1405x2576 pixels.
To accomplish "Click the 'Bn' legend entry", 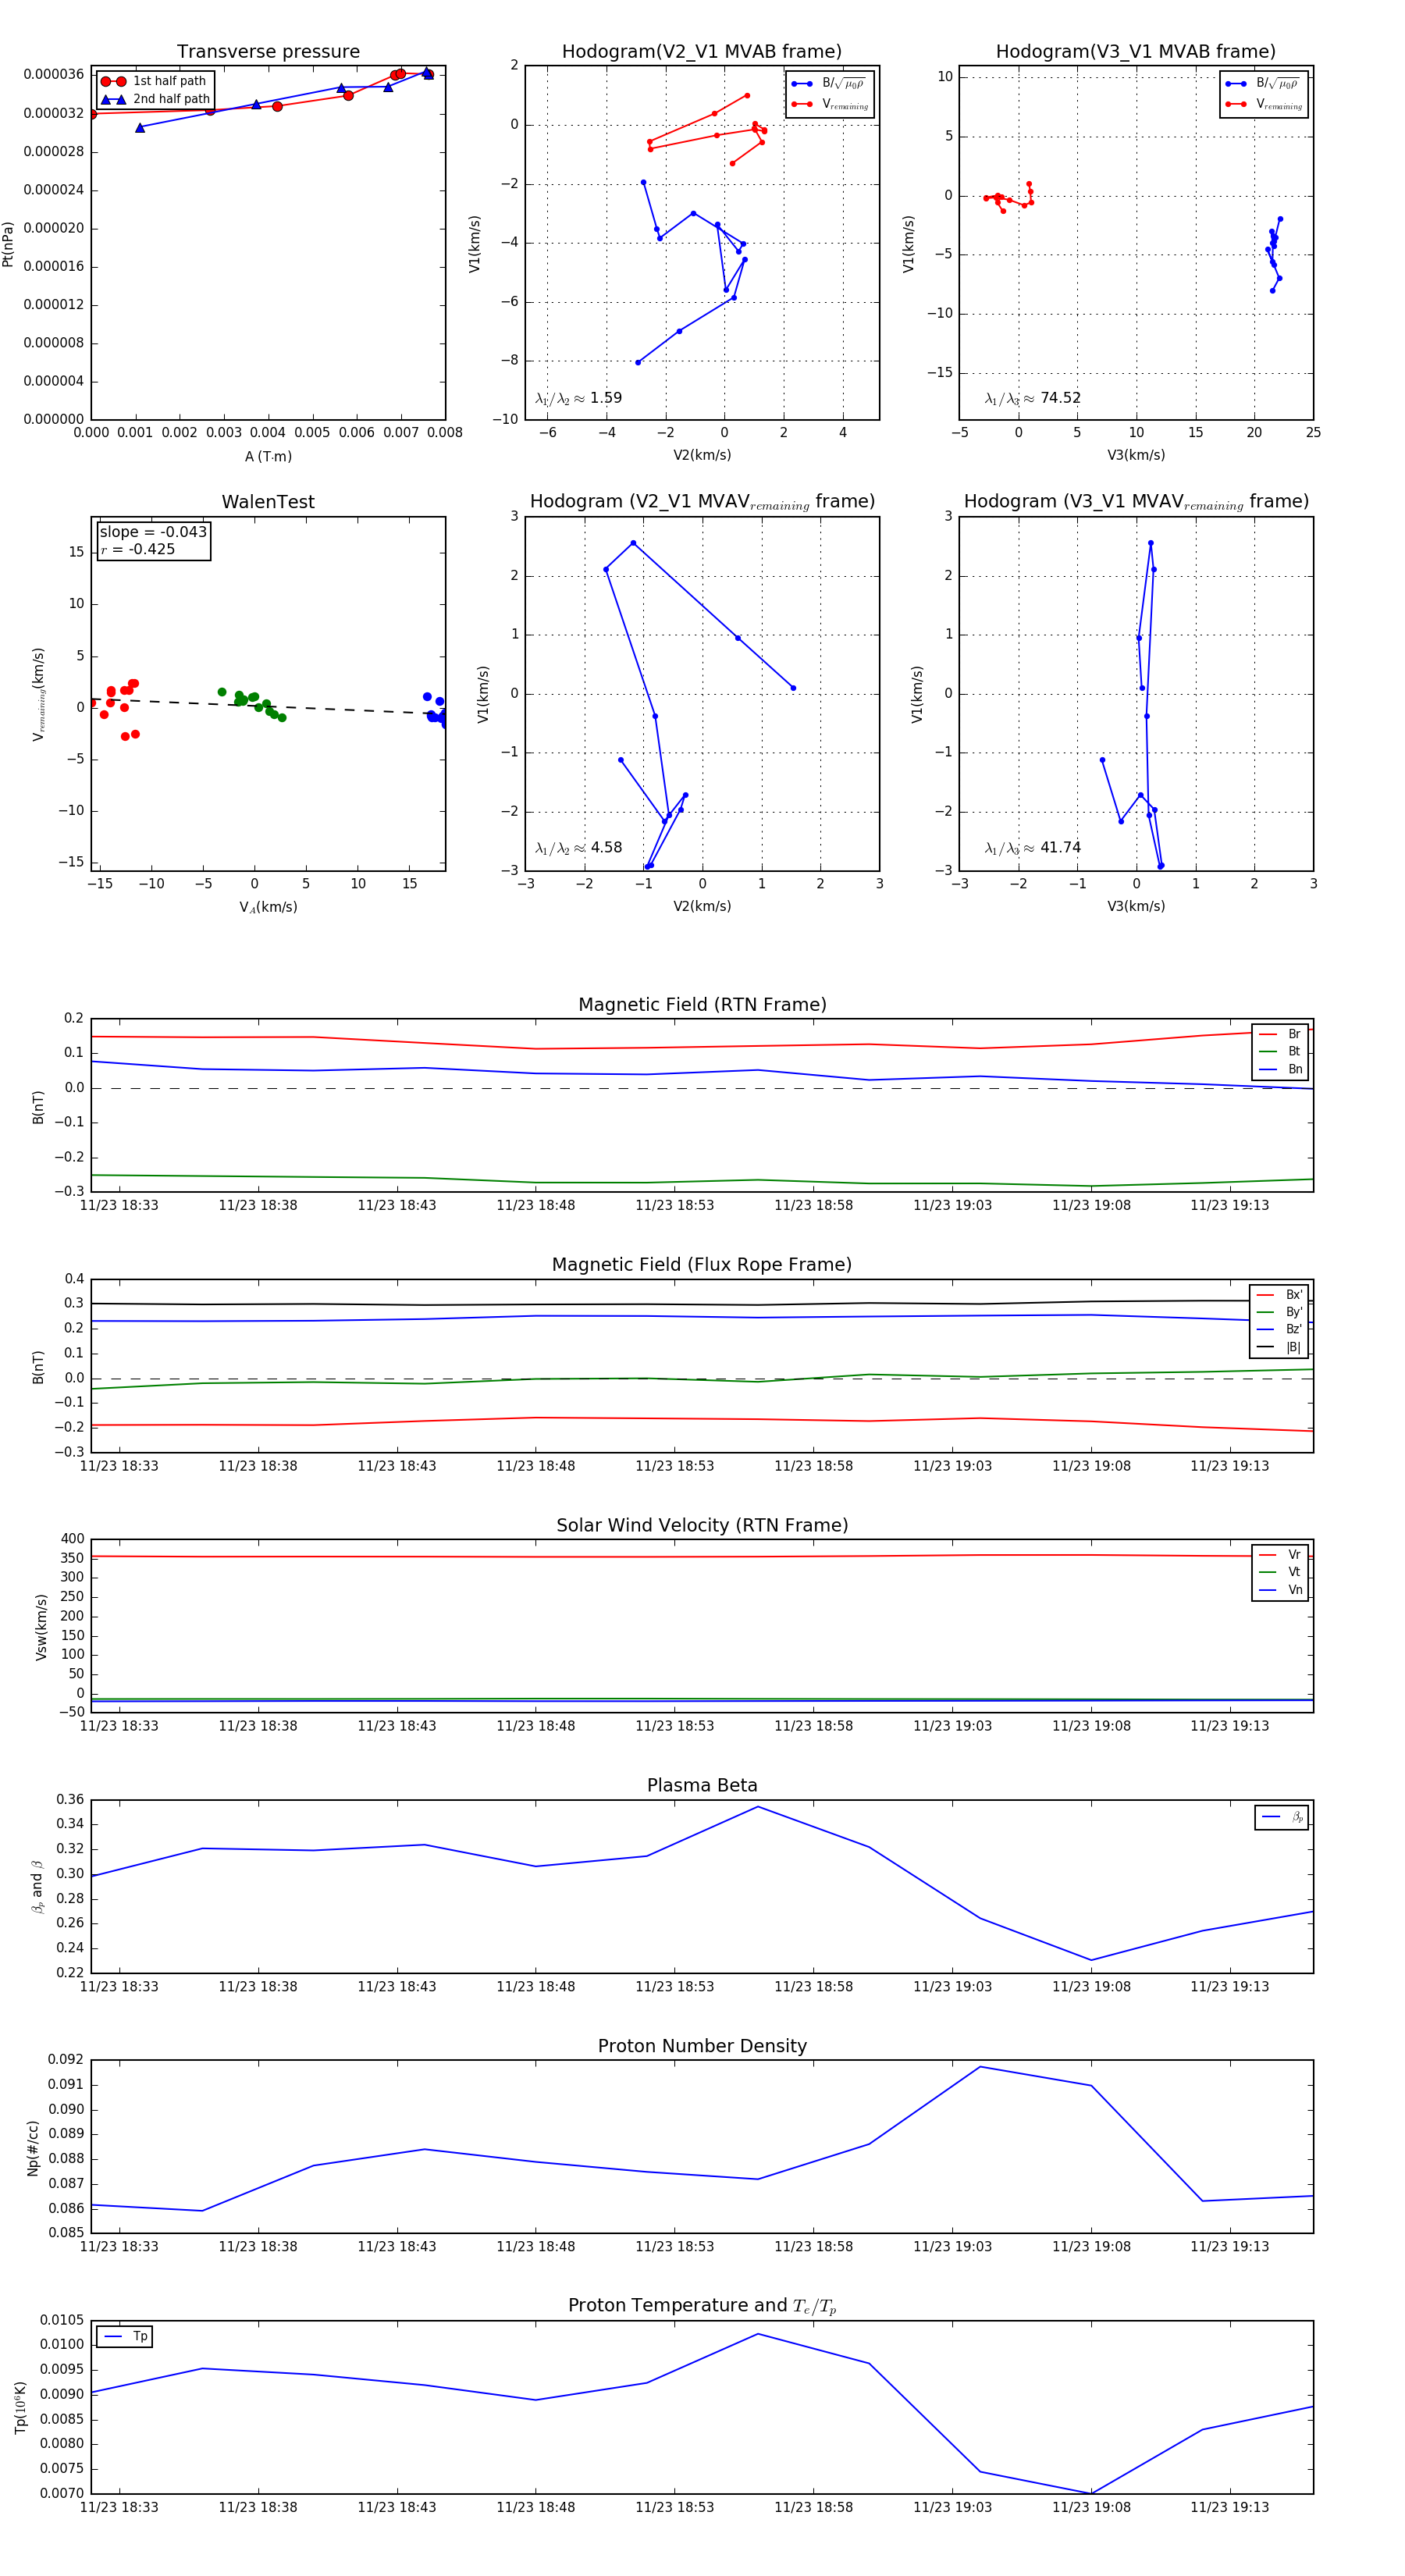I will coord(1280,1069).
